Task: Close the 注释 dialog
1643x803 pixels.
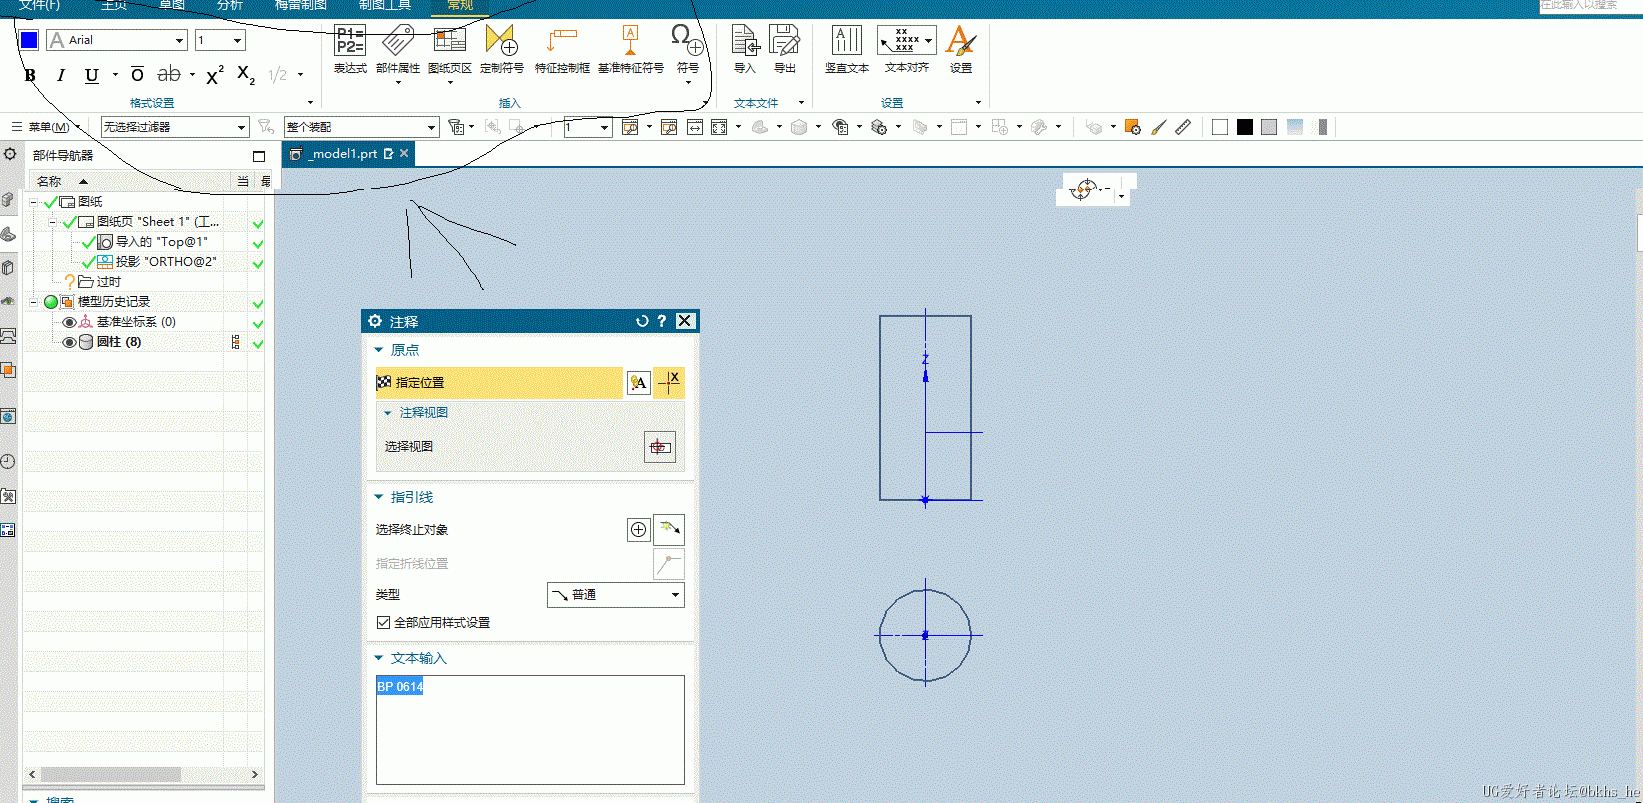Action: coord(685,321)
